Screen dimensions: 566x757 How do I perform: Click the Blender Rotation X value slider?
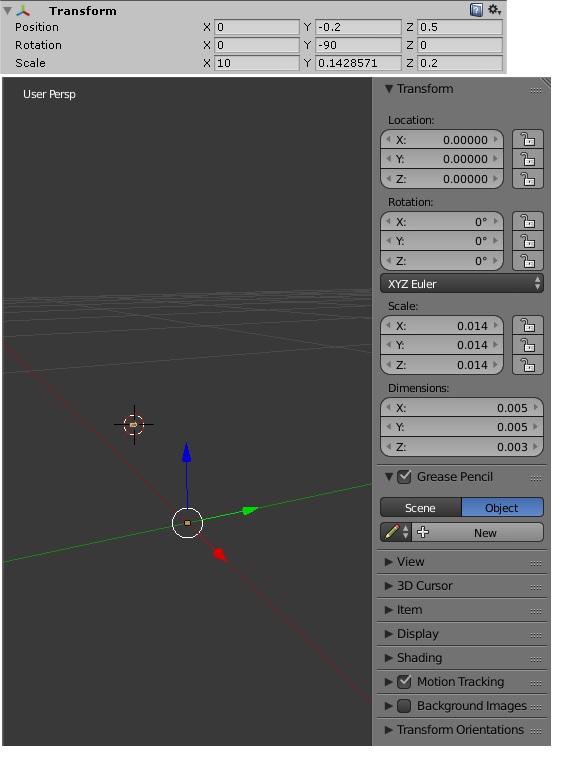point(442,222)
